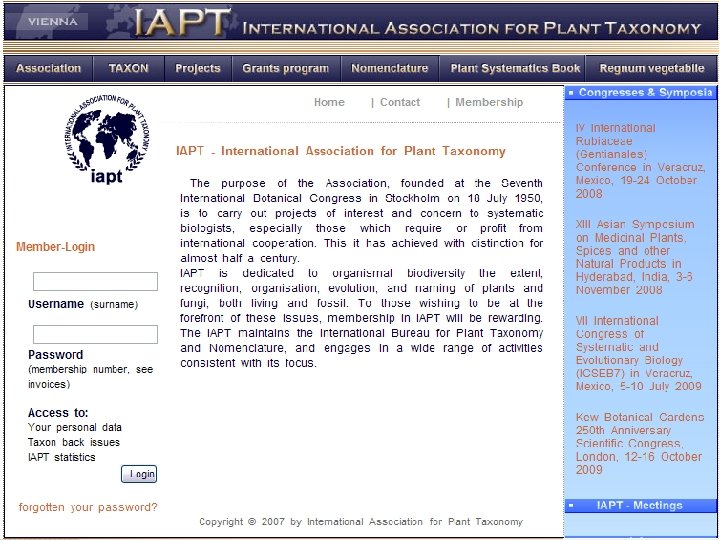This screenshot has width=720, height=540.
Task: Open the Regnum vegetabile menu
Action: [652, 68]
